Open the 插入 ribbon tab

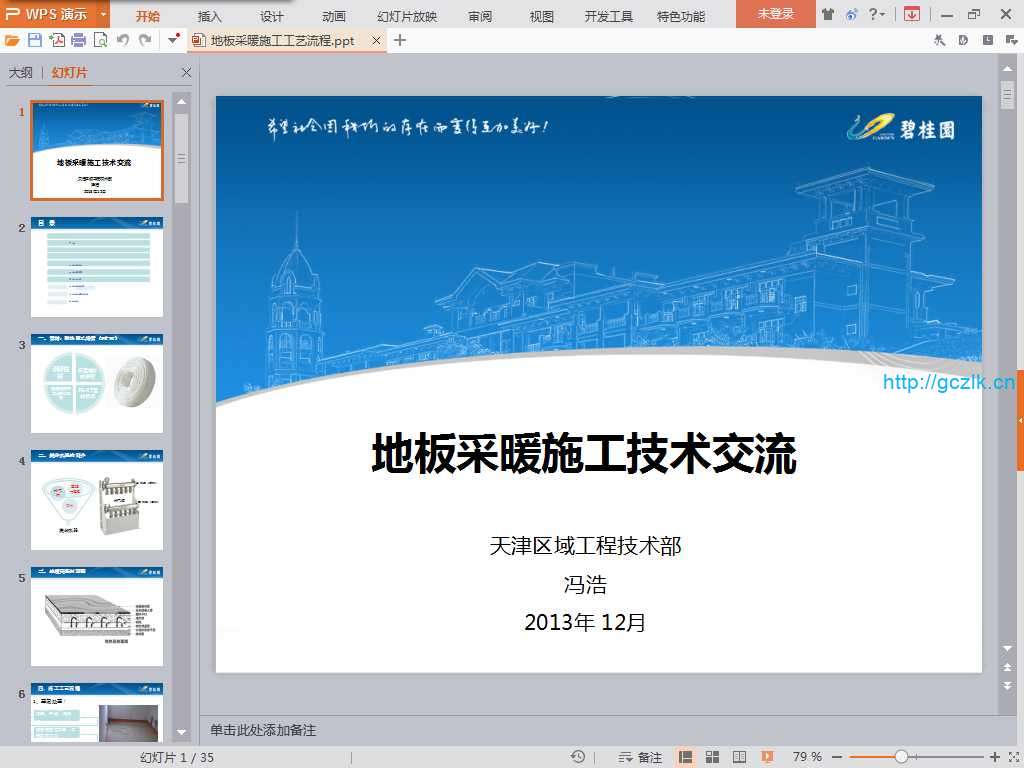click(210, 16)
